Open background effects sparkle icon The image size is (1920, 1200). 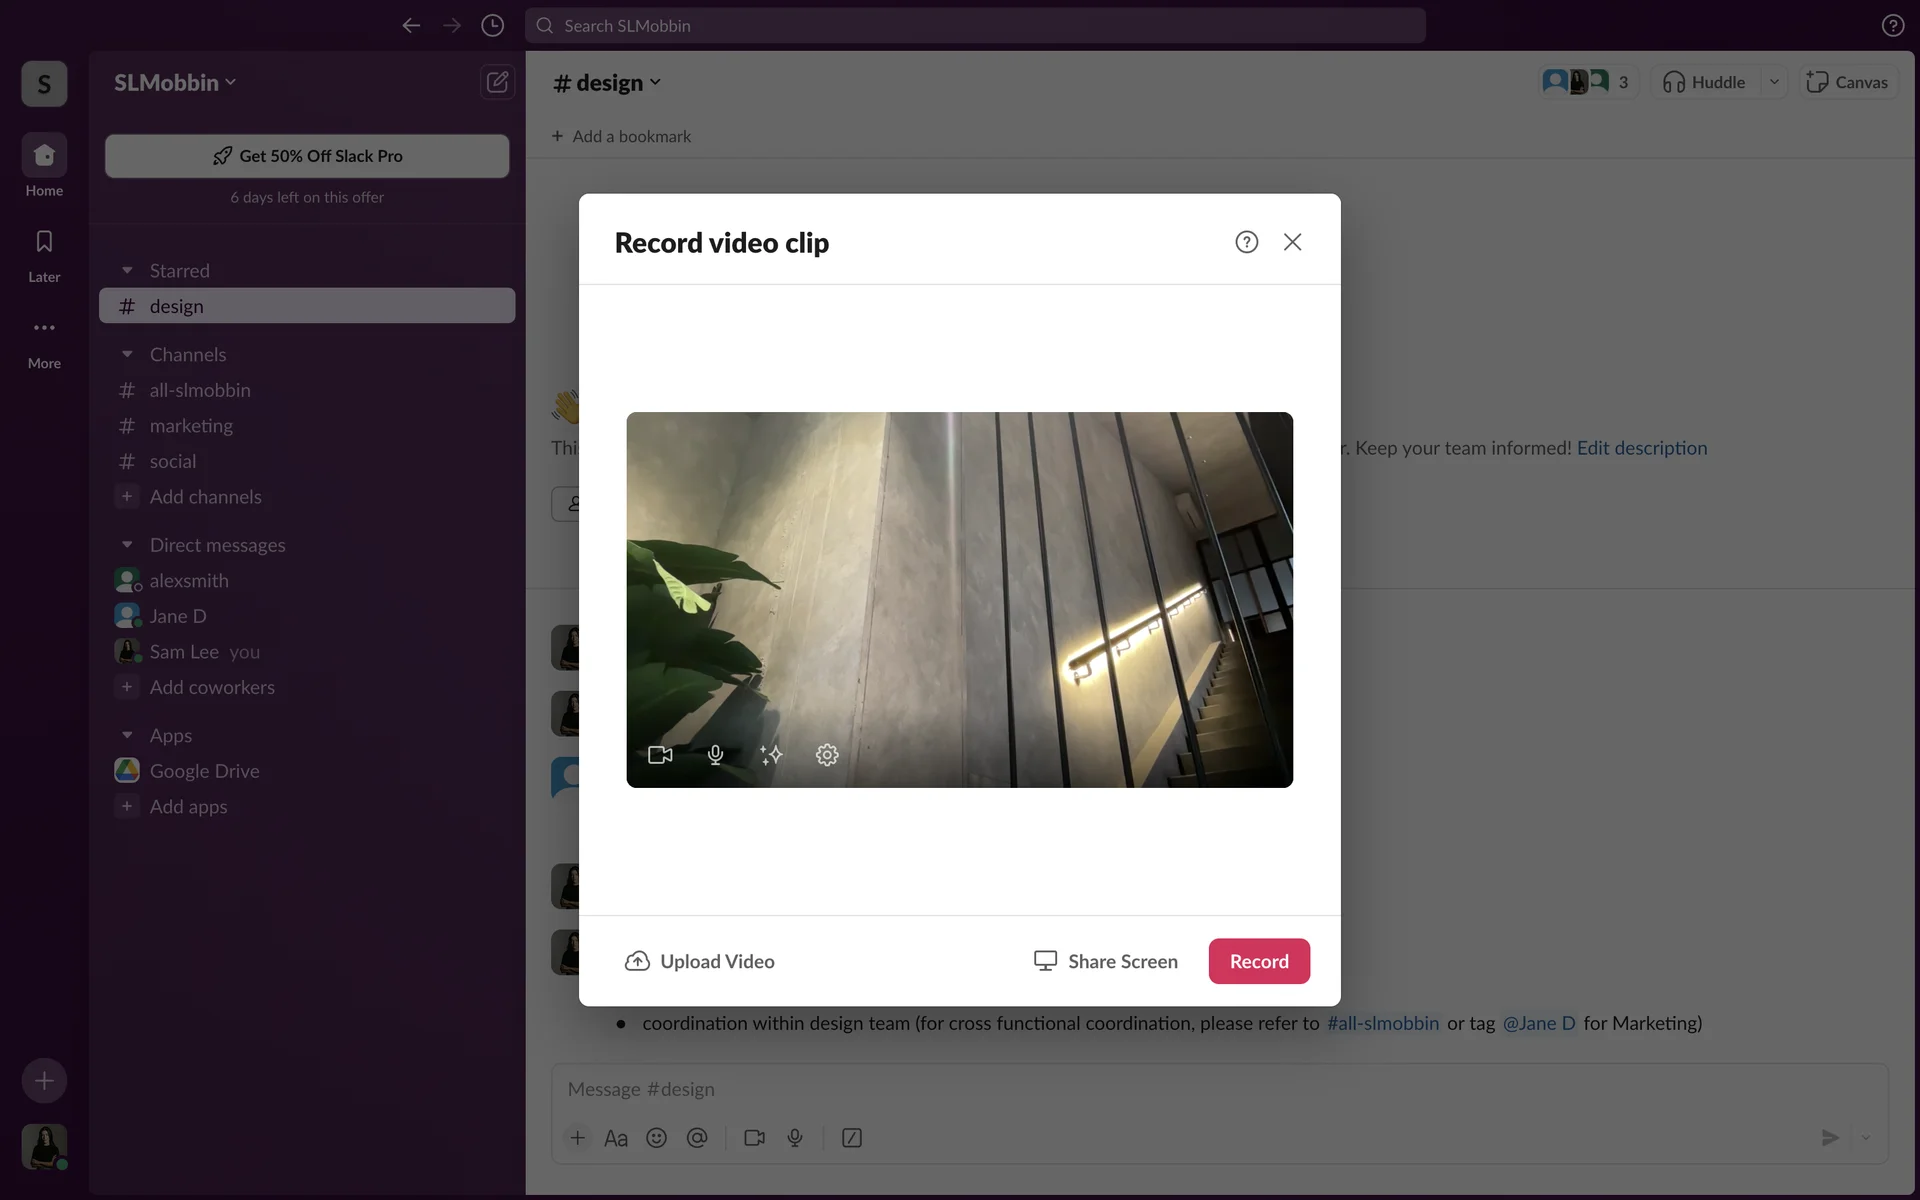click(x=771, y=755)
